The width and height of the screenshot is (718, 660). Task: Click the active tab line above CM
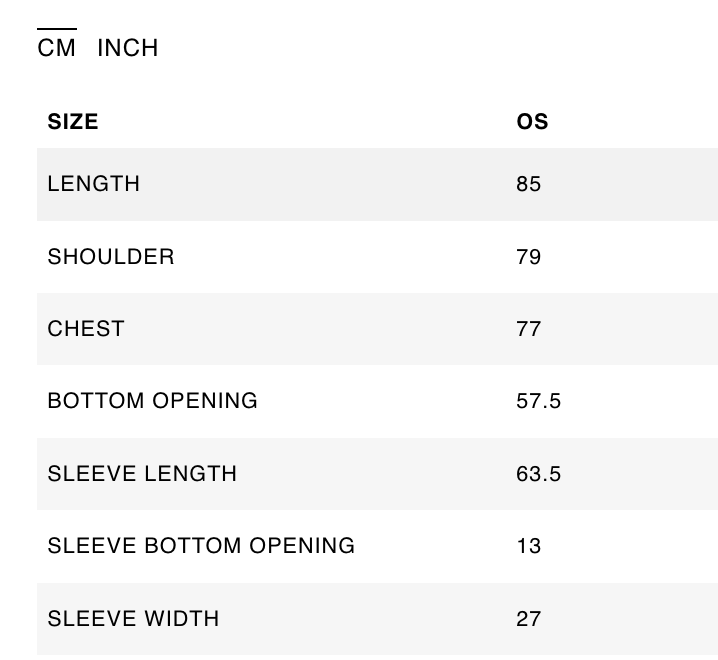point(57,30)
